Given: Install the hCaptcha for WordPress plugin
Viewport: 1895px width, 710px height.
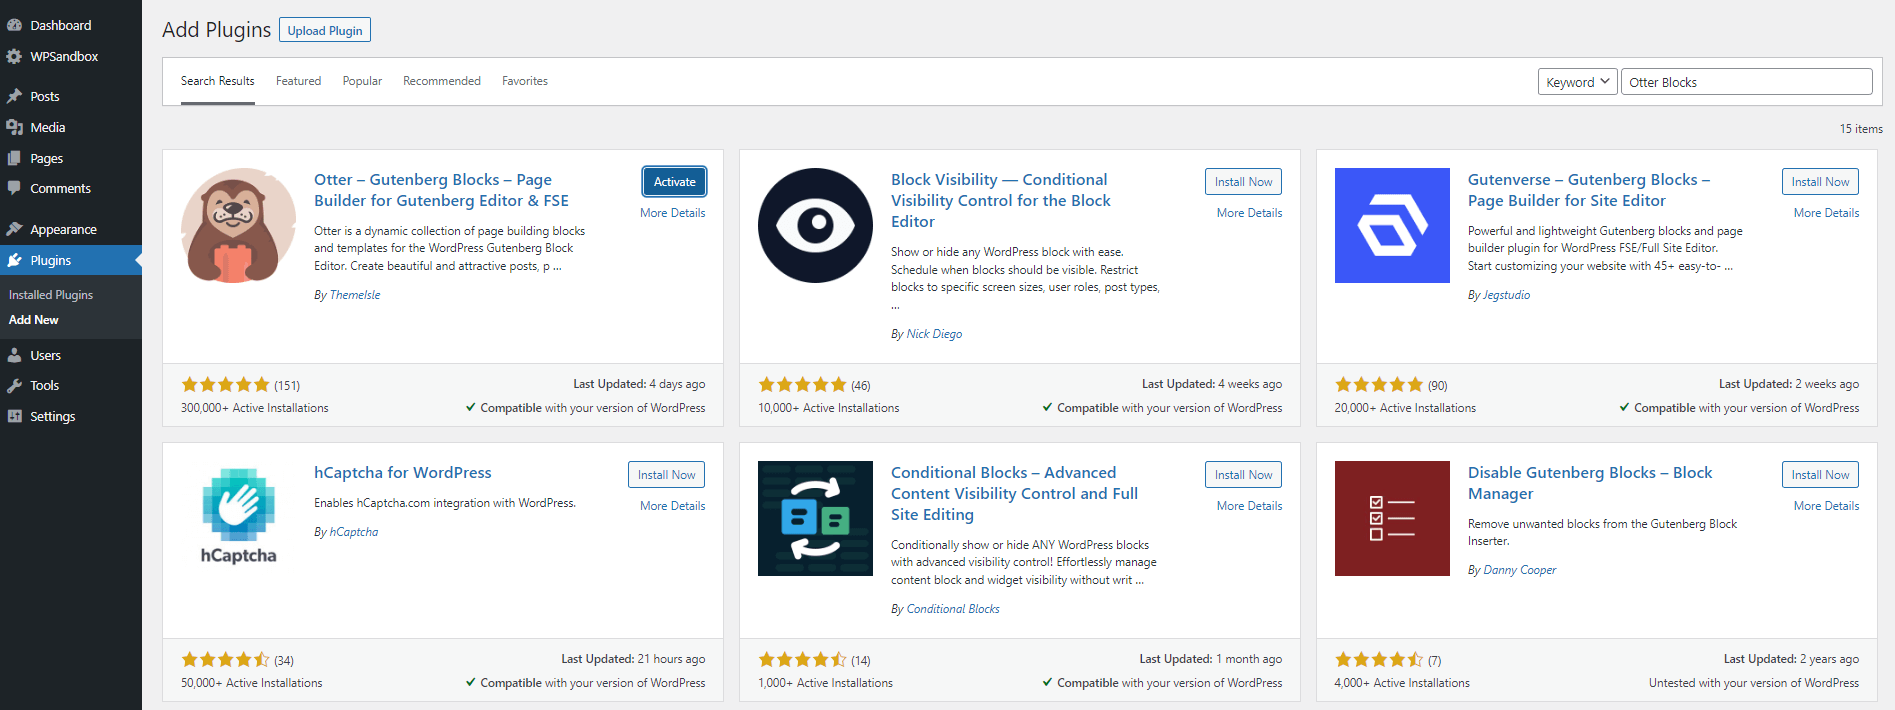Looking at the screenshot, I should click(x=666, y=475).
